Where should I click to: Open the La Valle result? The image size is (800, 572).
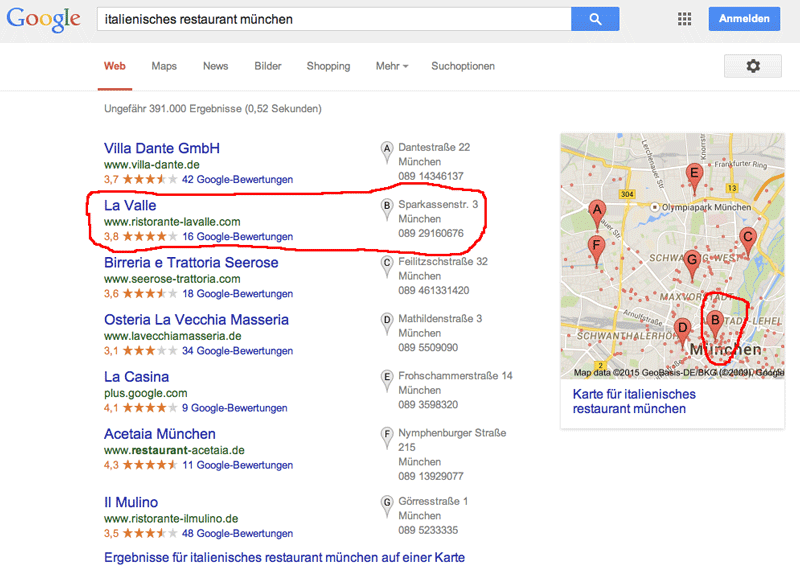[x=130, y=206]
